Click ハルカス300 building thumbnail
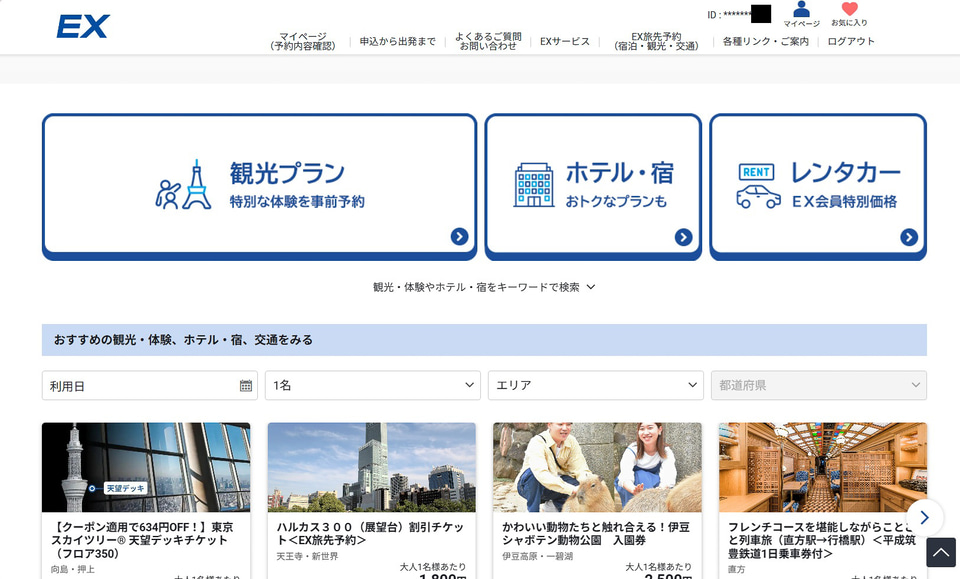This screenshot has width=960, height=579. (x=372, y=467)
